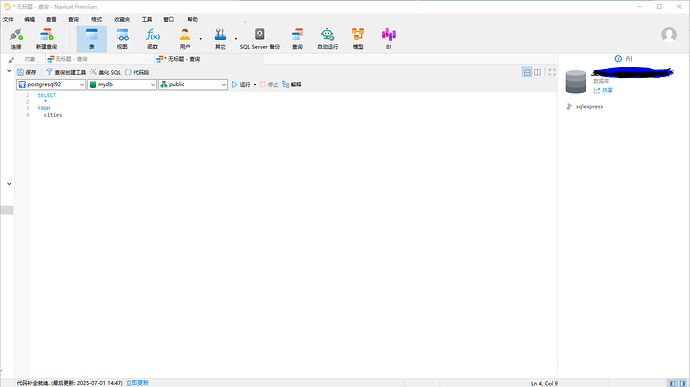Open the 收藏夹 favorites menu
The width and height of the screenshot is (690, 387).
click(122, 19)
